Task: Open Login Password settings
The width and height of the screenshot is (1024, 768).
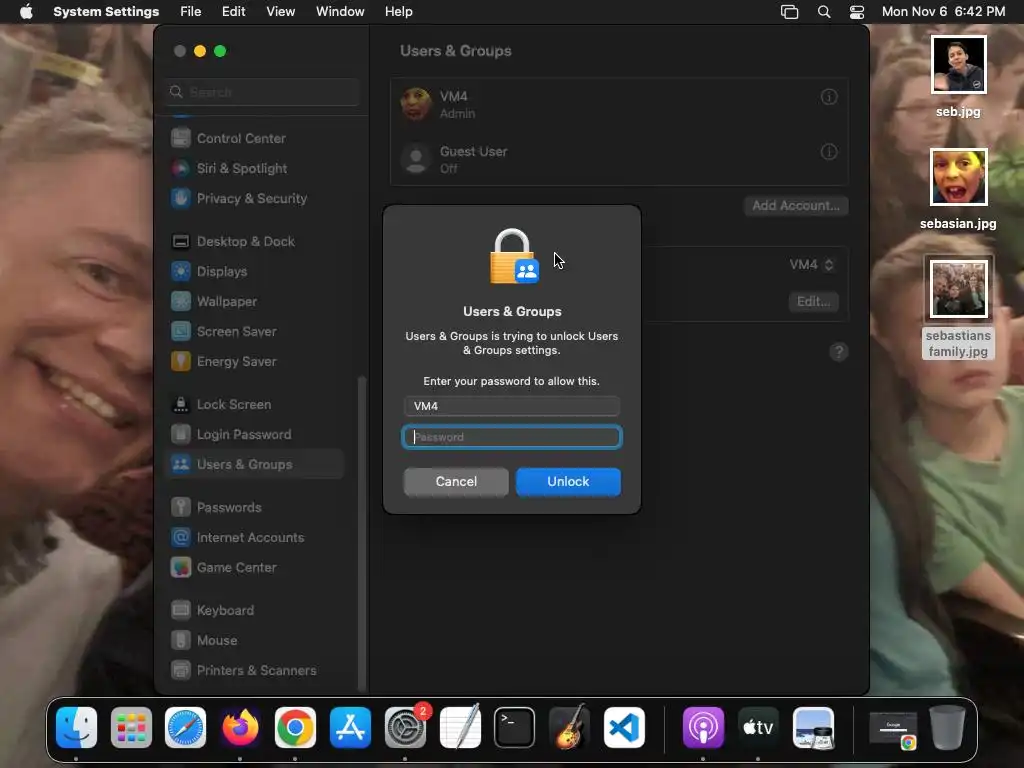Action: [x=255, y=435]
